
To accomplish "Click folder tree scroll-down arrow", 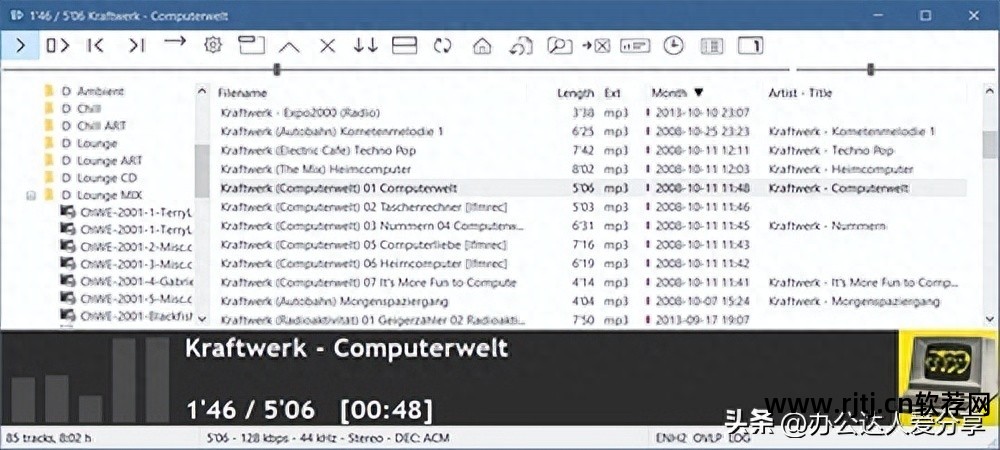I will click(202, 318).
